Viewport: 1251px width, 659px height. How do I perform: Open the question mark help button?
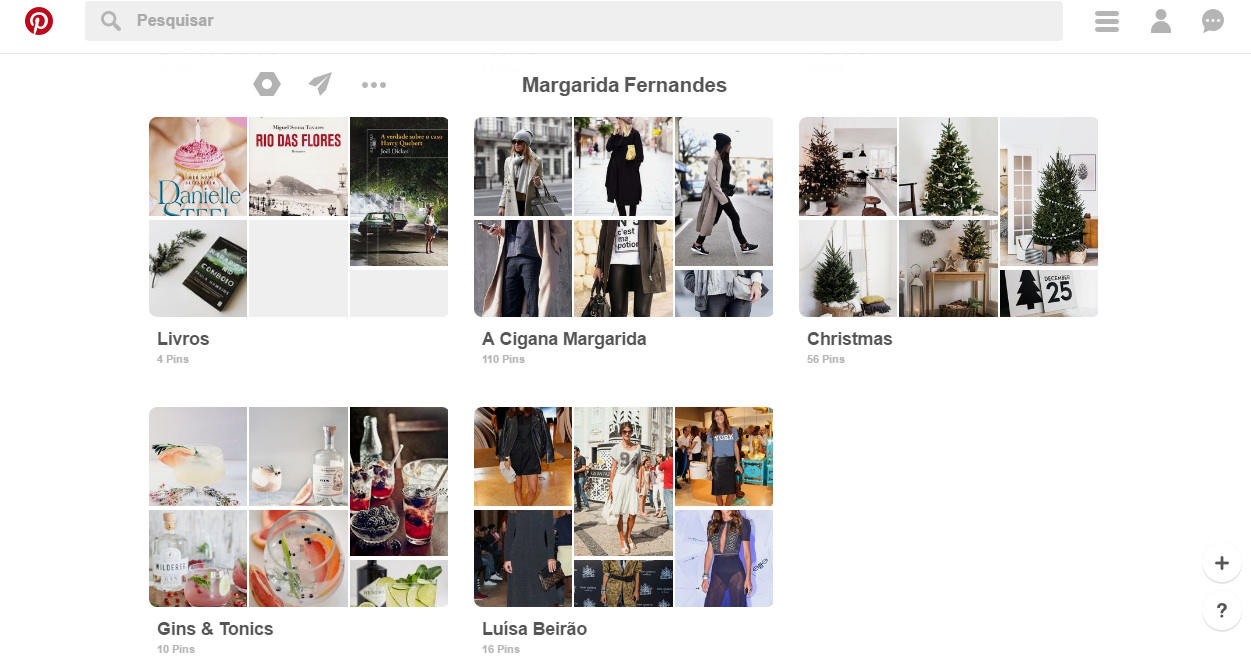click(1221, 610)
